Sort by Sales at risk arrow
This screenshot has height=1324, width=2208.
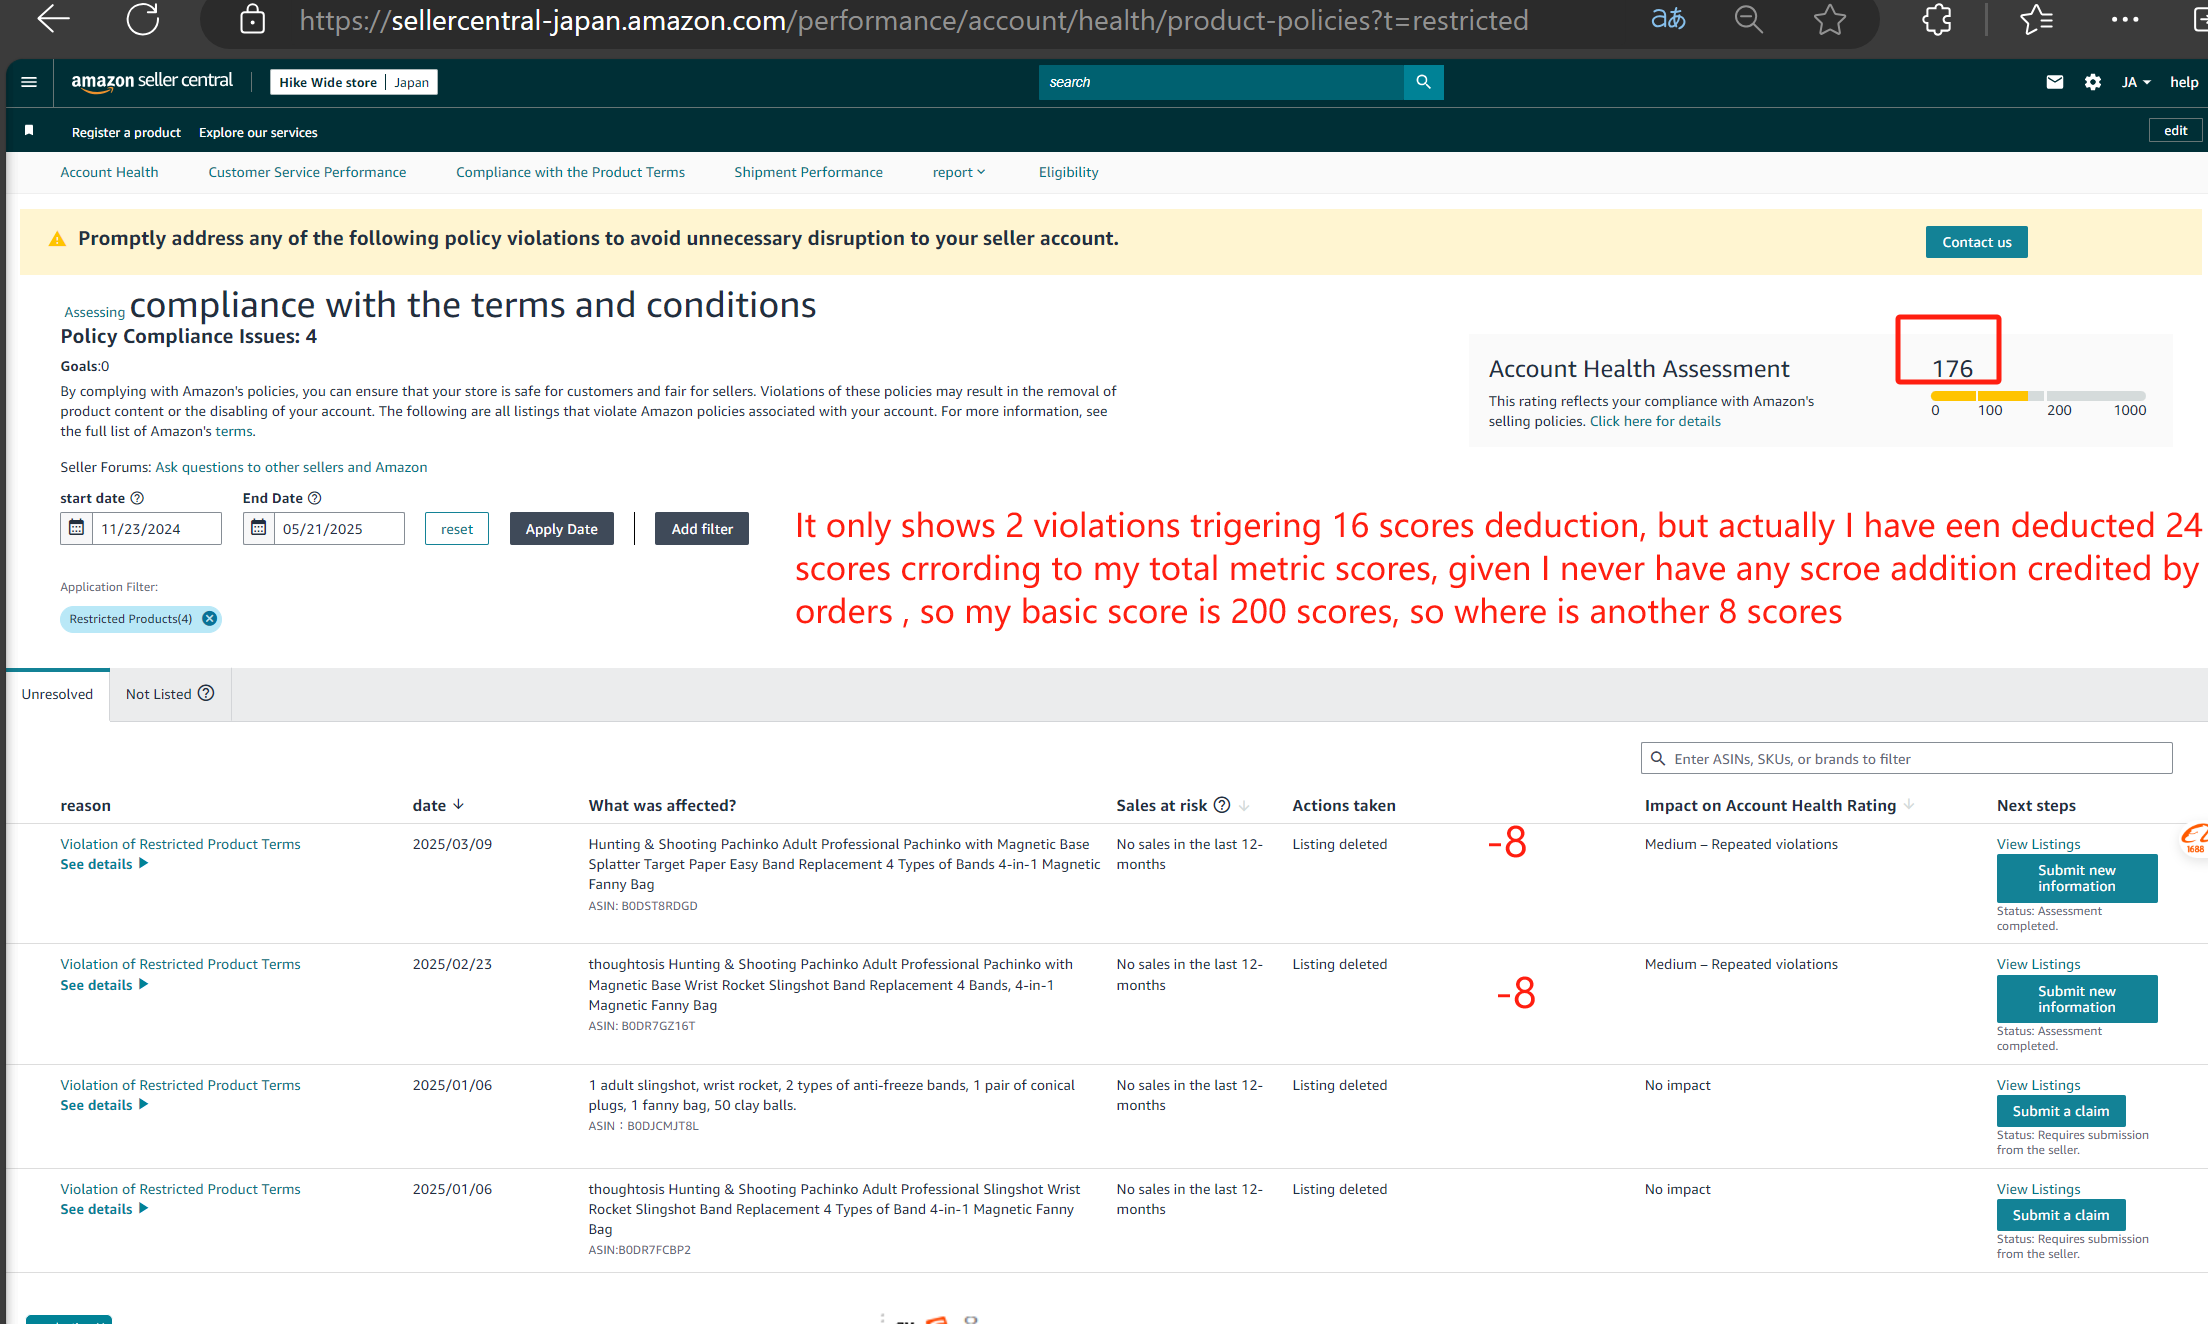coord(1244,805)
